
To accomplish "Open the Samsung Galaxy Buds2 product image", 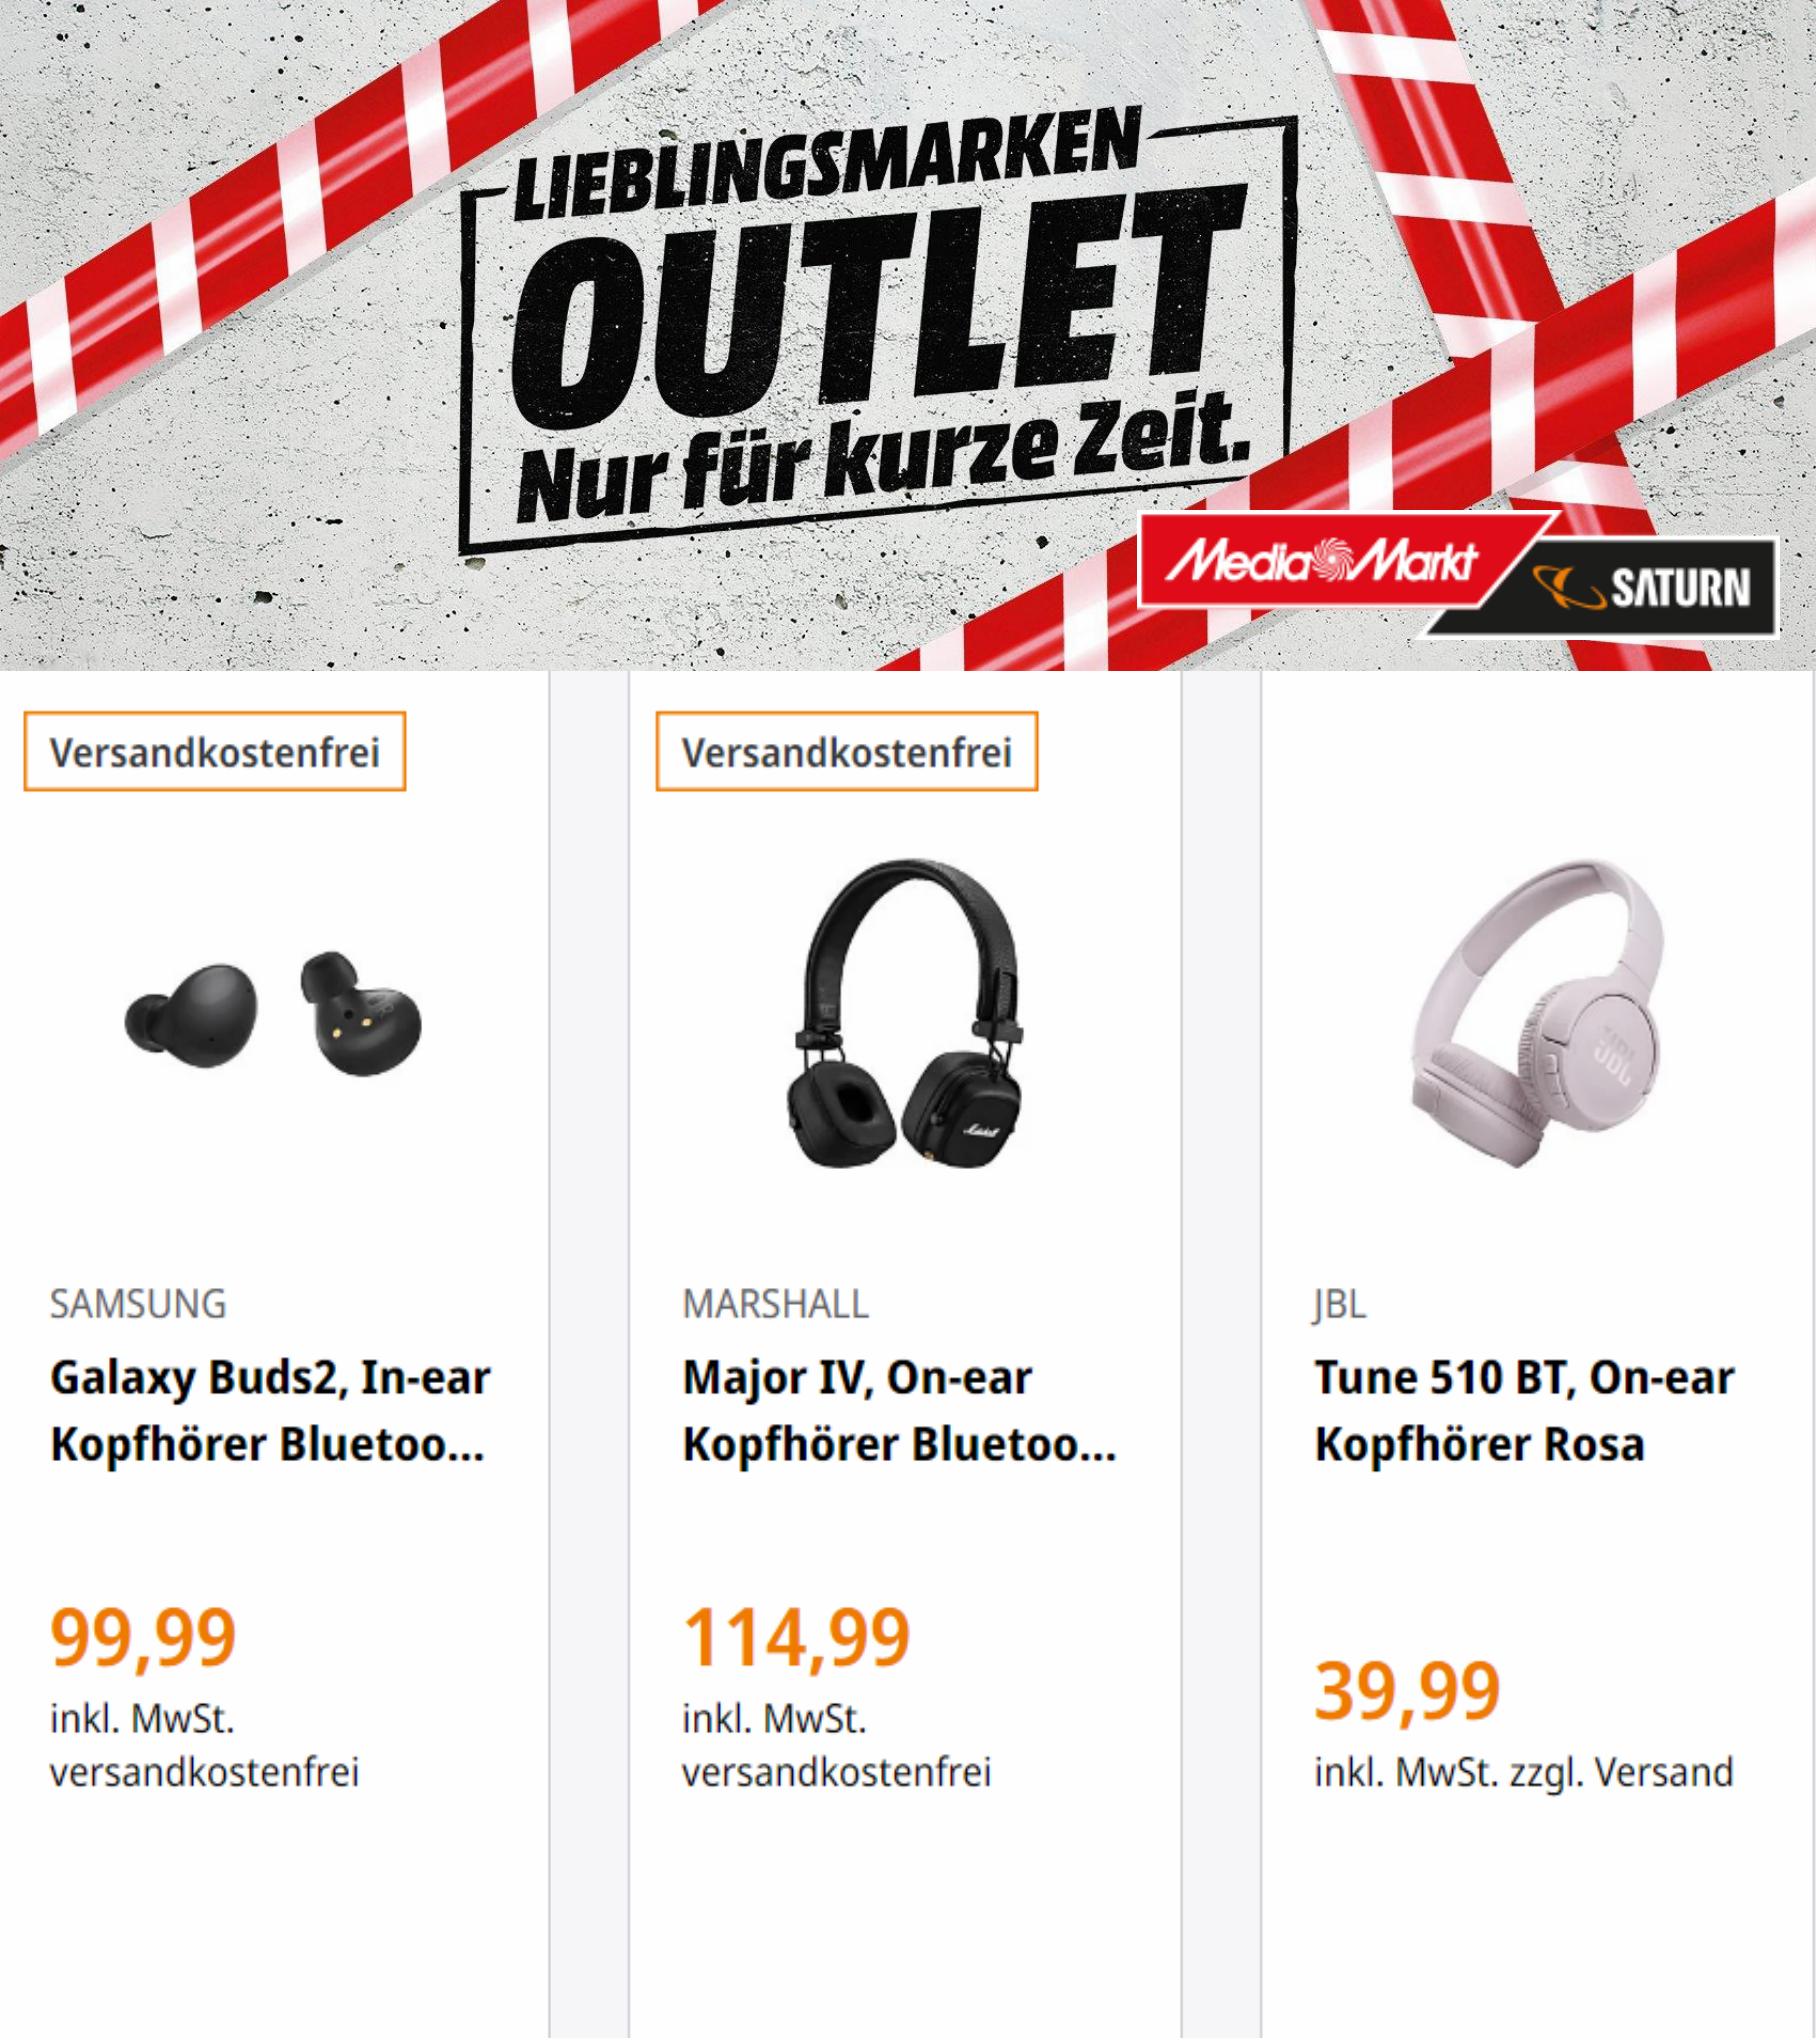I will pos(273,1013).
